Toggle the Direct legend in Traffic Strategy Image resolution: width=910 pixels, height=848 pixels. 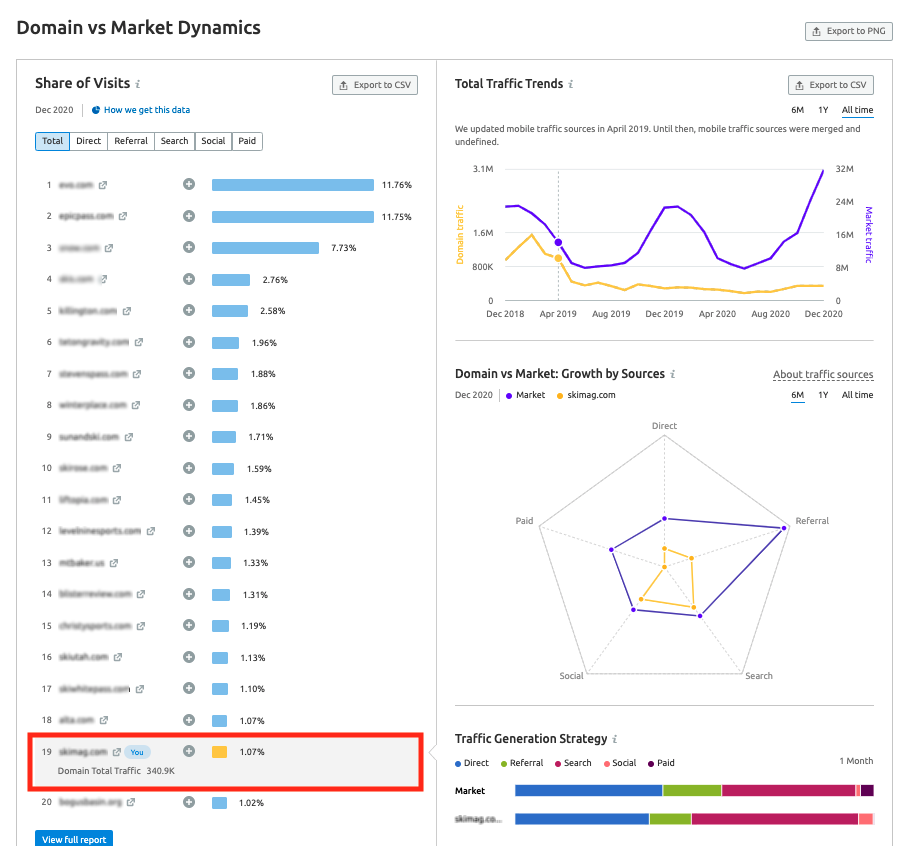(471, 763)
